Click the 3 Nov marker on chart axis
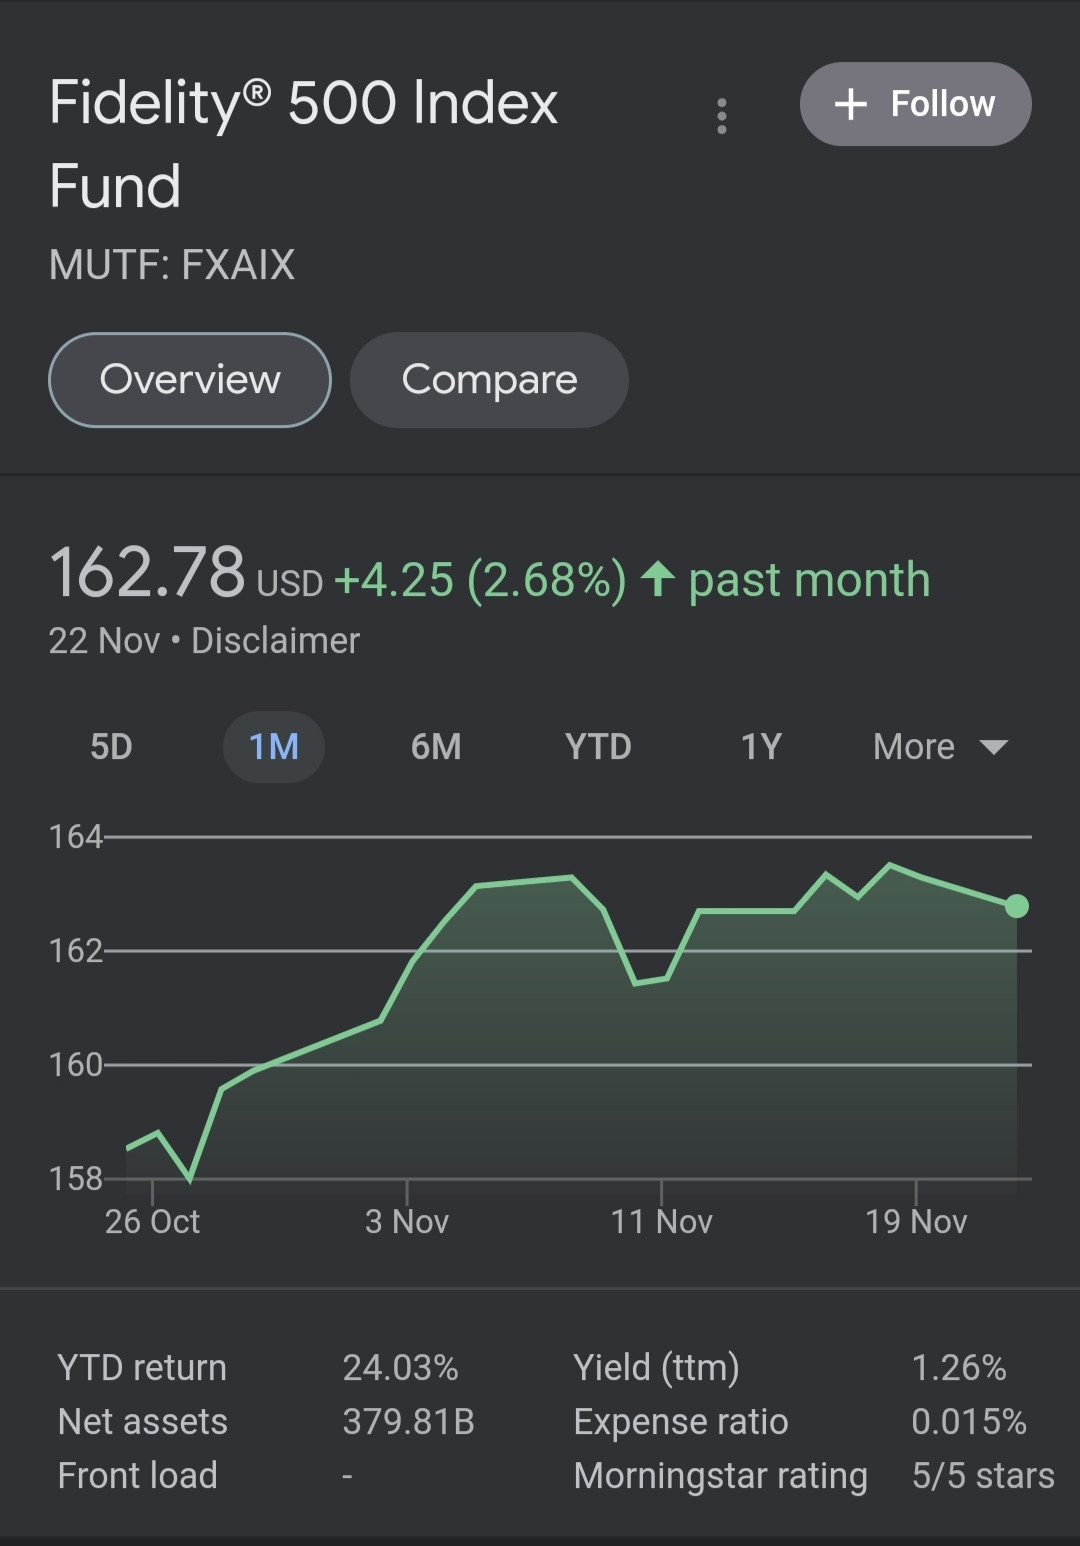The width and height of the screenshot is (1080, 1546). coord(407,1221)
